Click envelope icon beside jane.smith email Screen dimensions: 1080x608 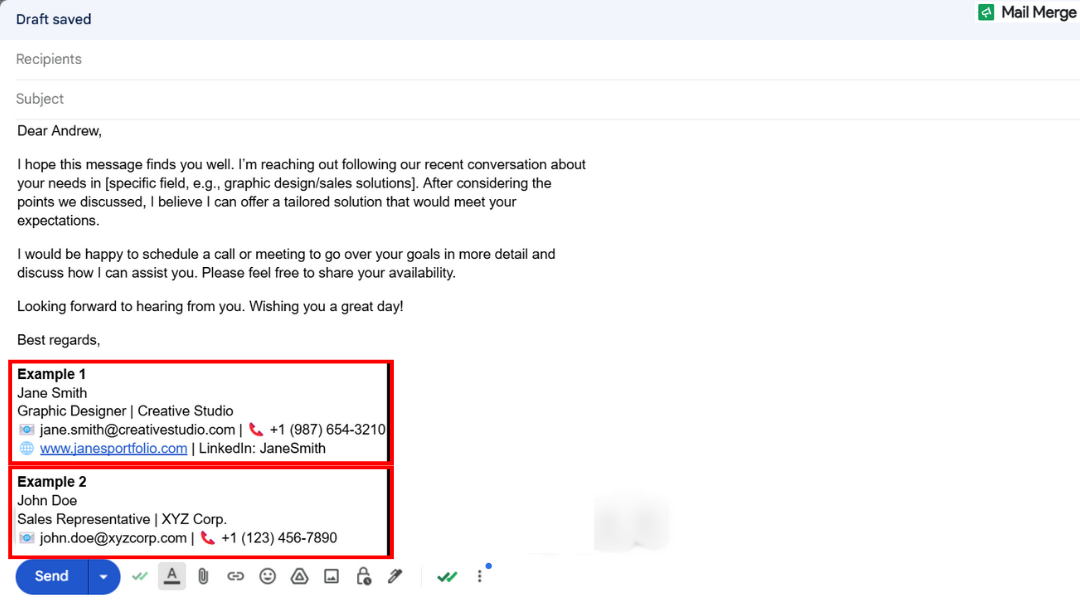click(x=27, y=430)
